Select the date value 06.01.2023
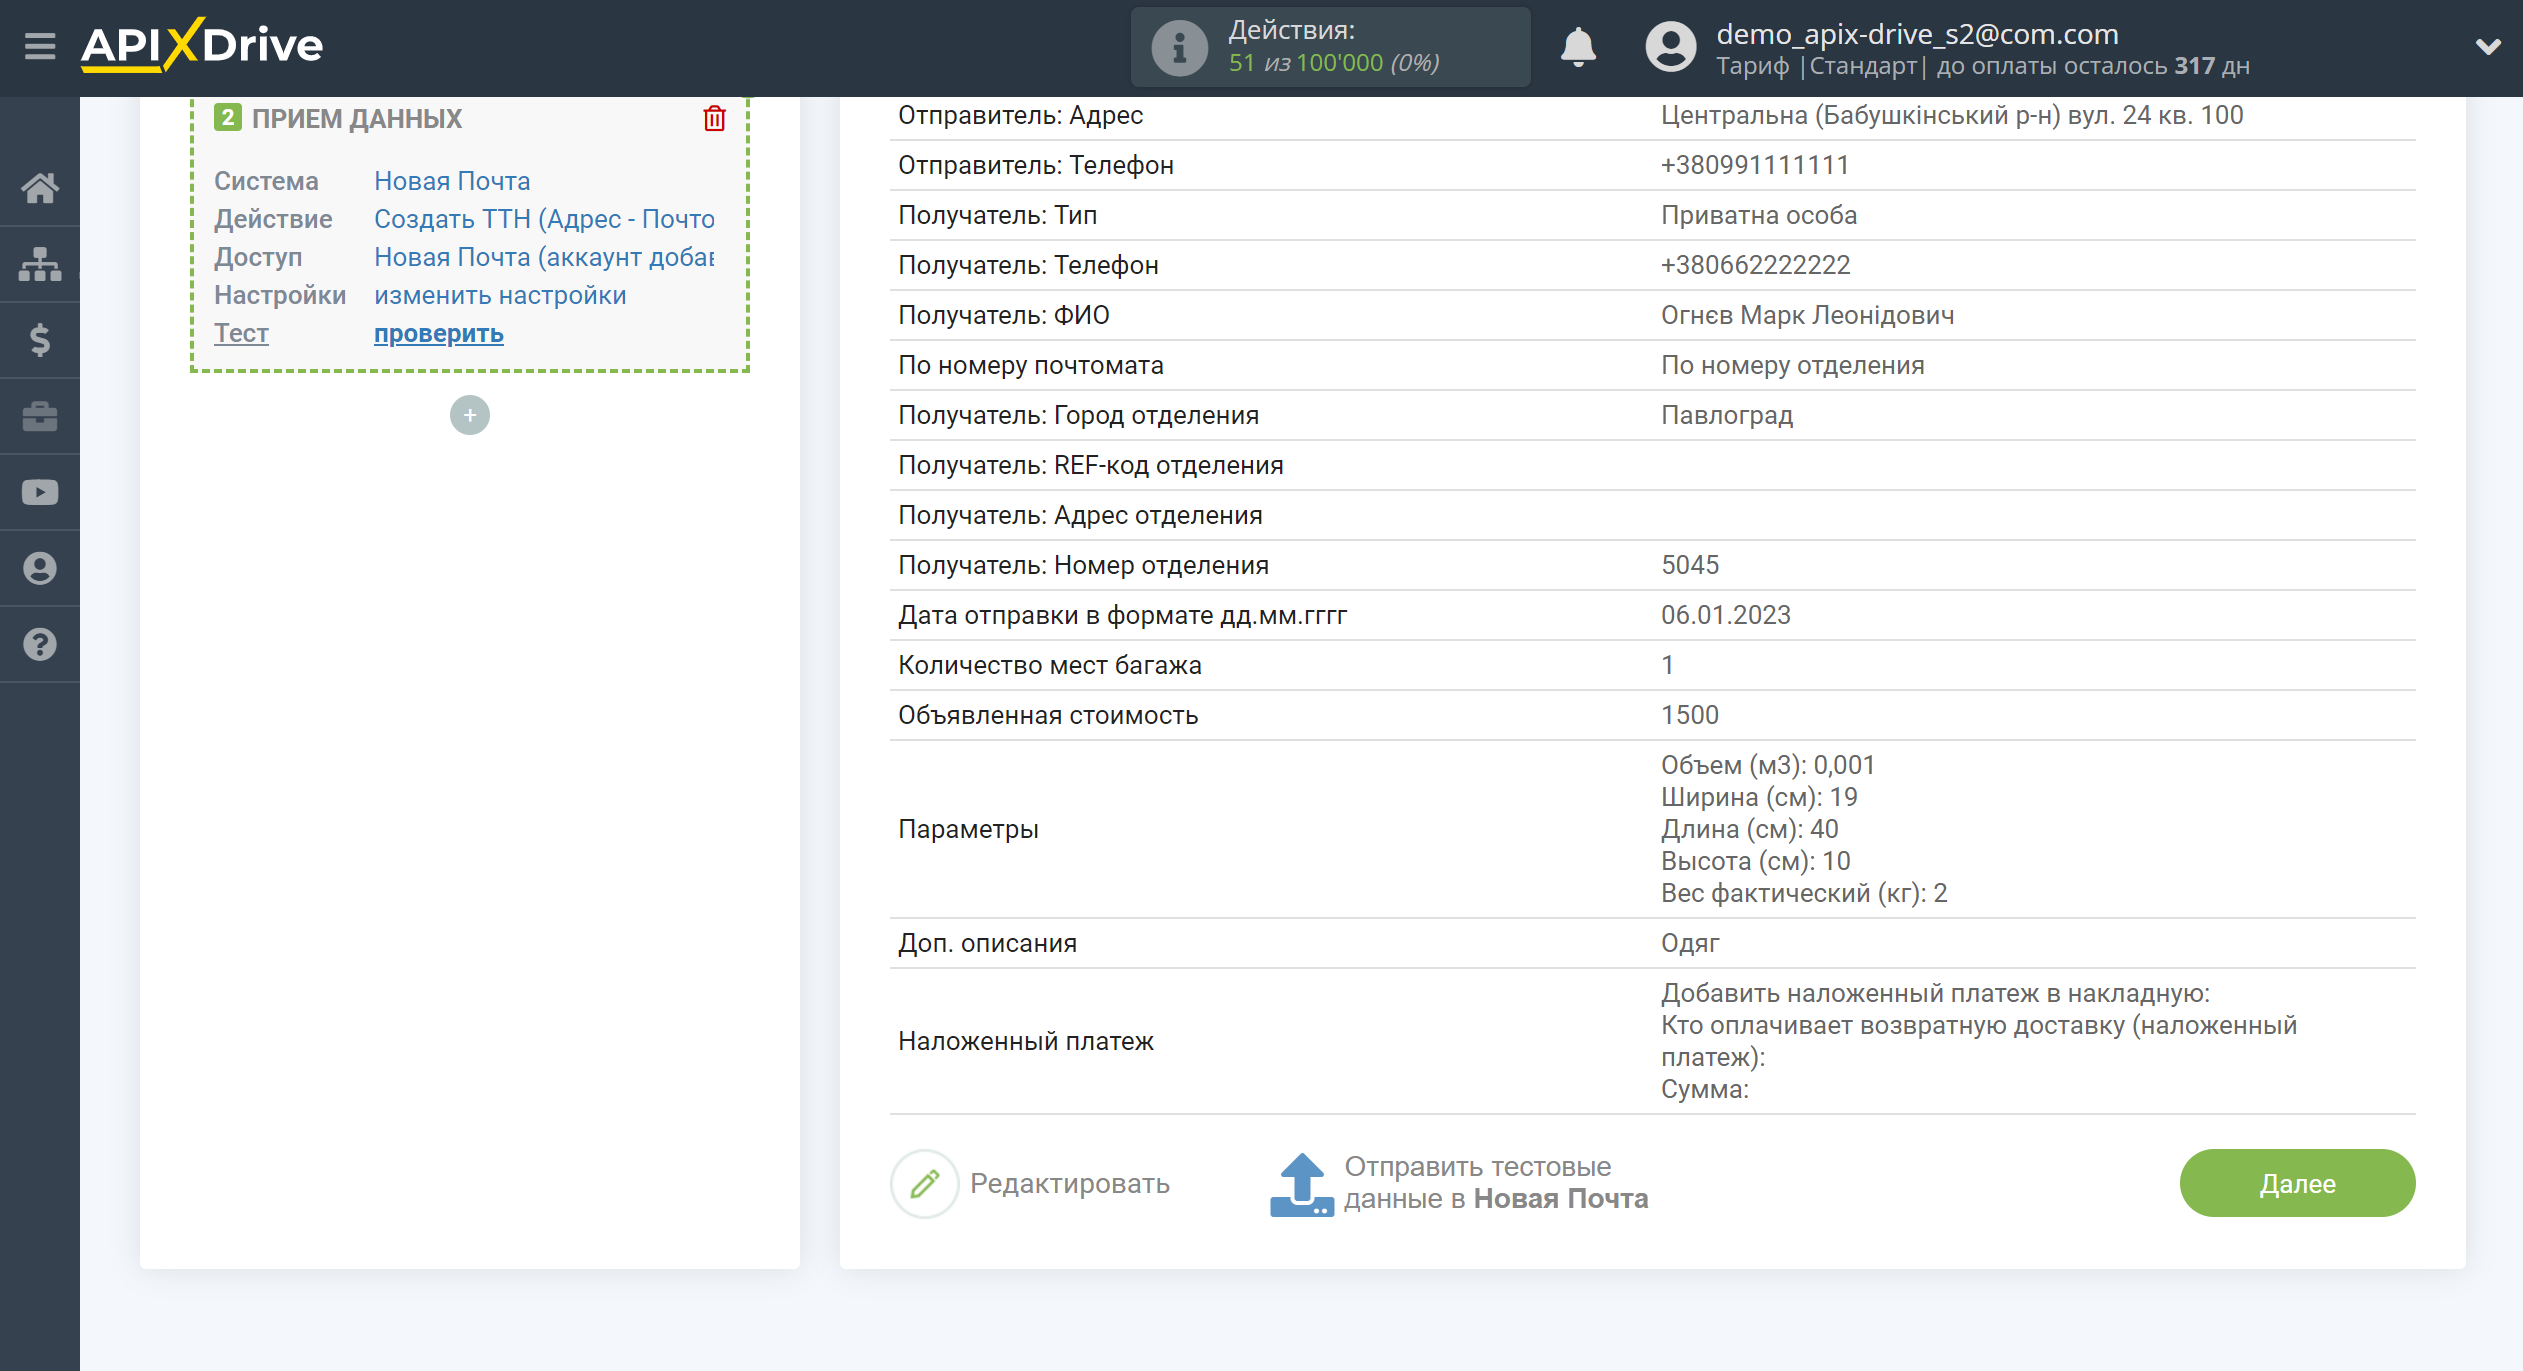Screen dimensions: 2523x1371 coord(1726,615)
